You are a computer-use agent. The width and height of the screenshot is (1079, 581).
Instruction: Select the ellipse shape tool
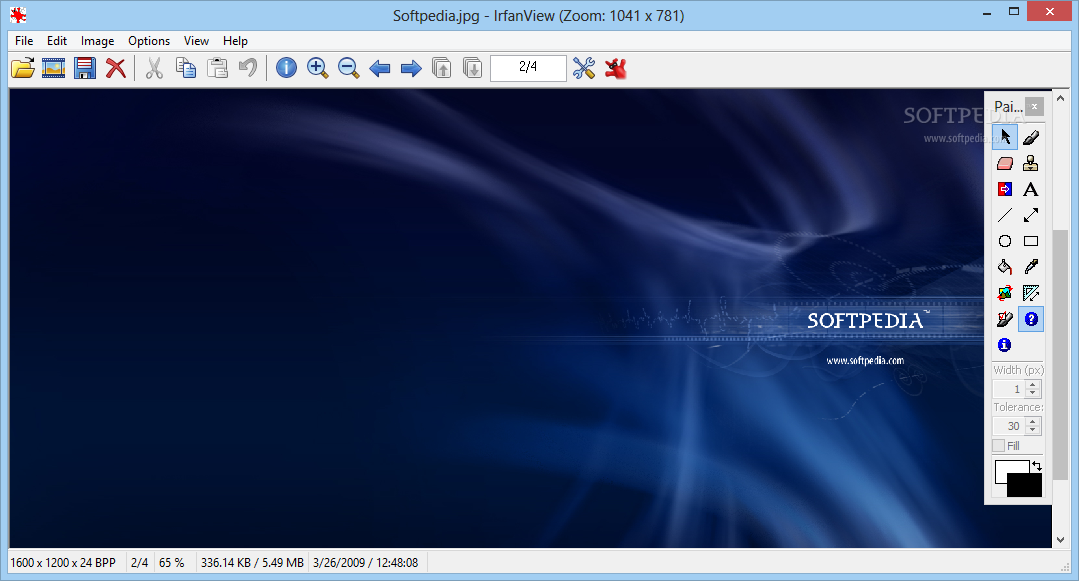(1005, 241)
